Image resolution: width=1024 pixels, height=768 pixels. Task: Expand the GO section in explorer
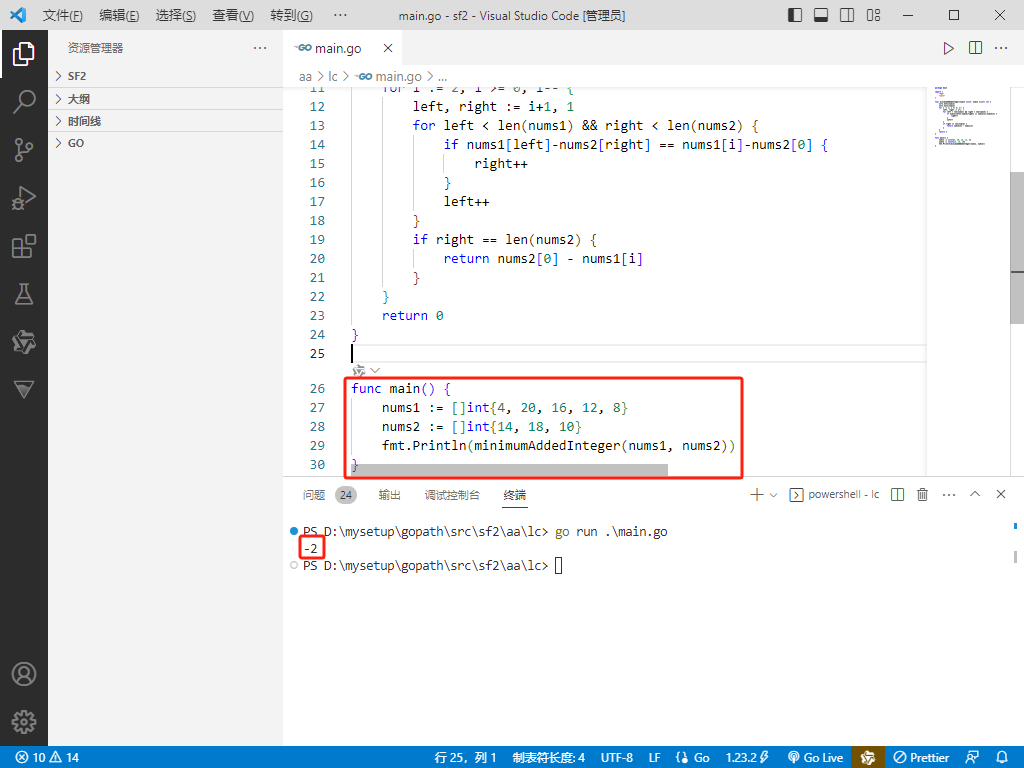point(166,144)
